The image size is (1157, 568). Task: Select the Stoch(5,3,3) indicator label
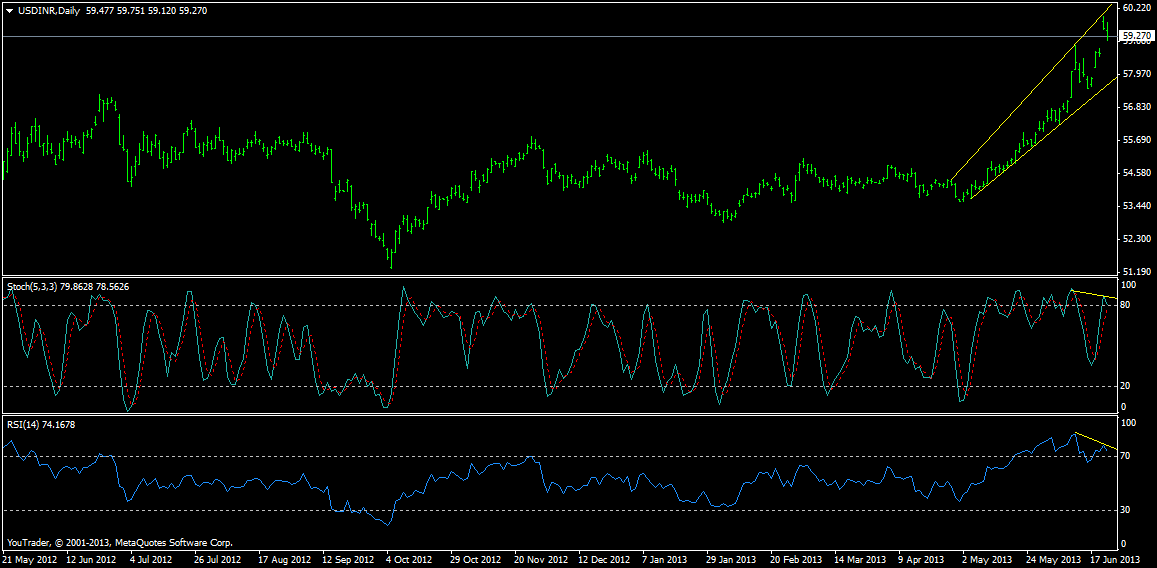31,287
